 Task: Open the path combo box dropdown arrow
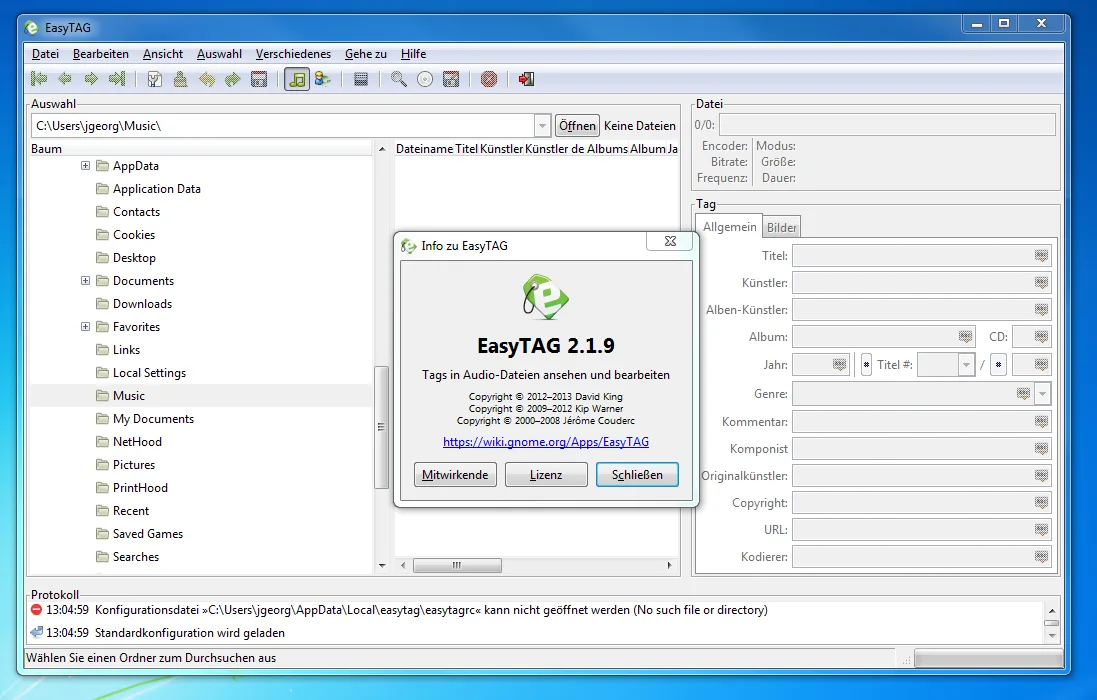coord(542,126)
